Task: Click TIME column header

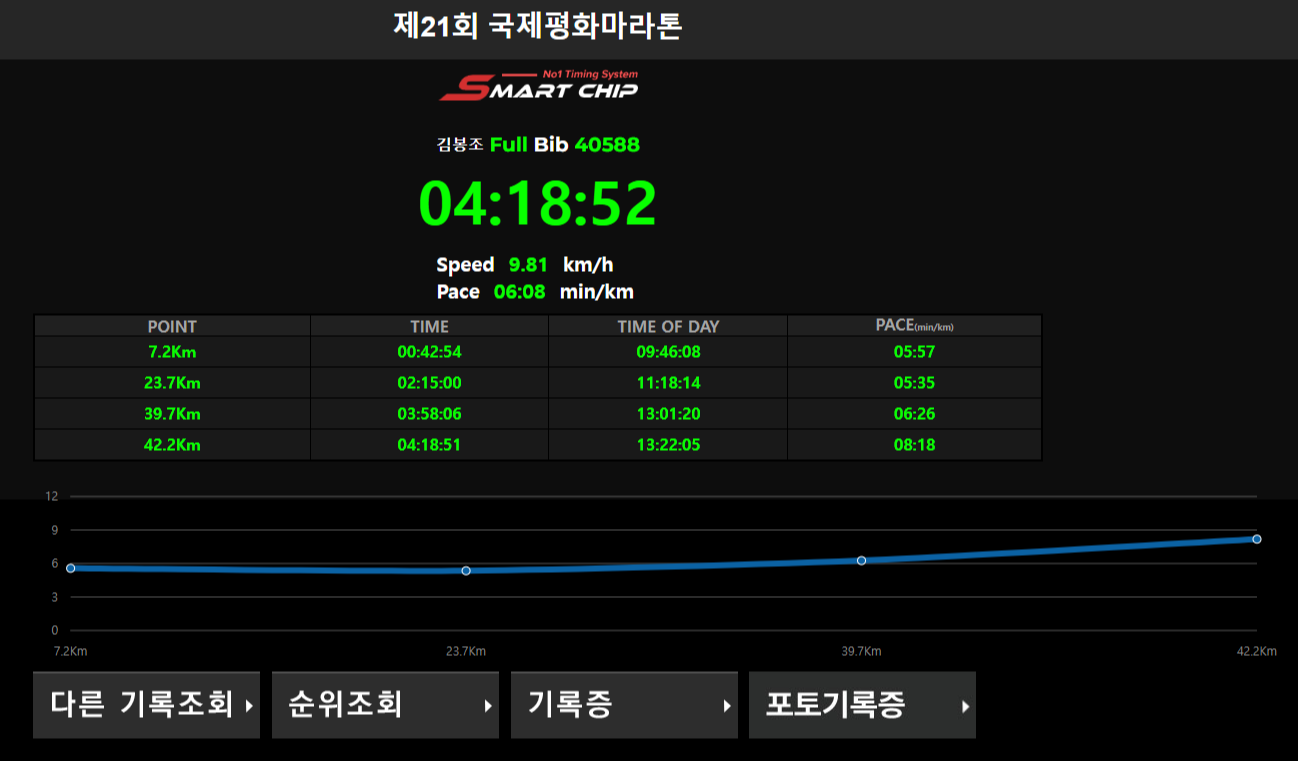Action: pyautogui.click(x=429, y=326)
